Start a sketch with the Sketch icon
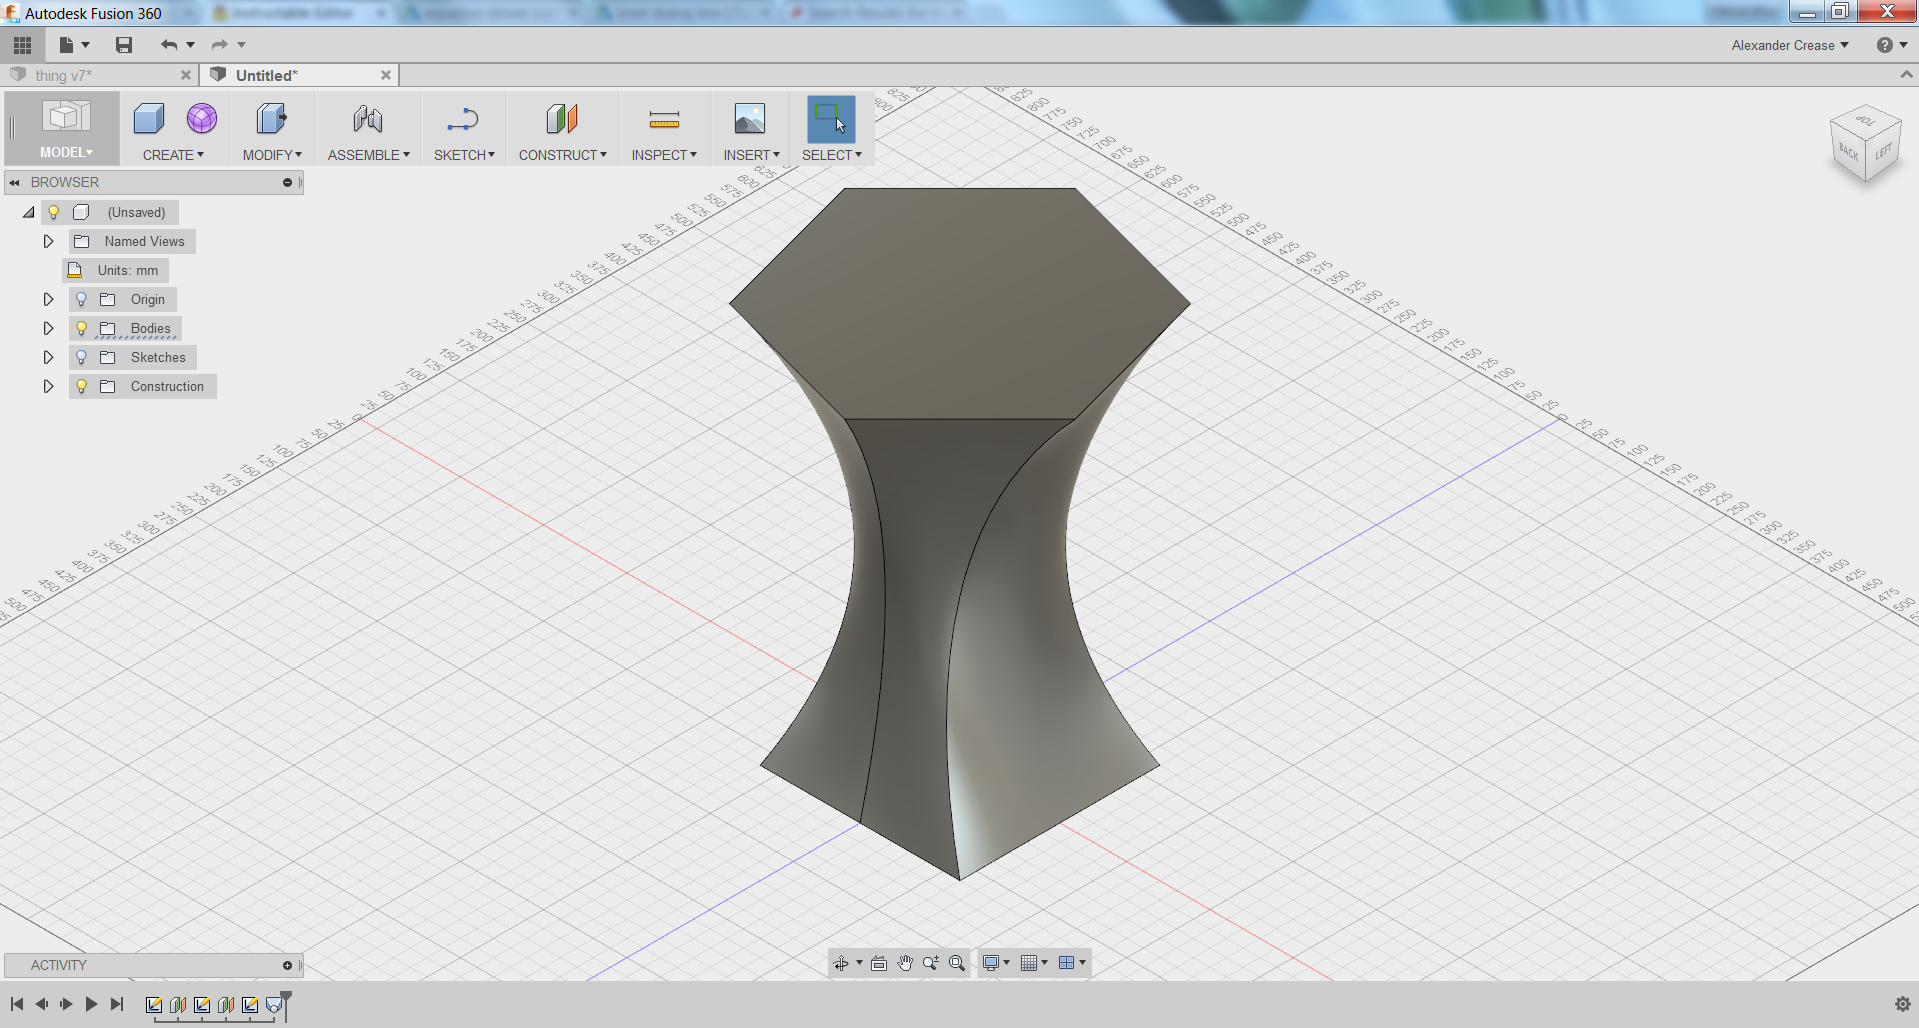Screen dimensions: 1919x1028 tap(463, 119)
